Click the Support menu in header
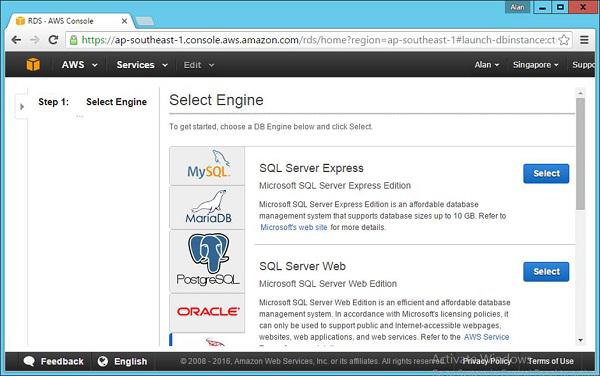The image size is (600, 376). coord(583,65)
